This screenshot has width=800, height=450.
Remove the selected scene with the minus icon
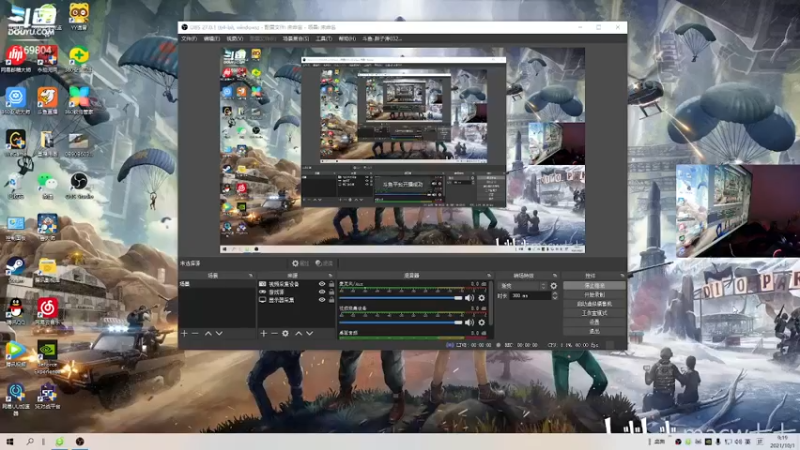point(195,333)
